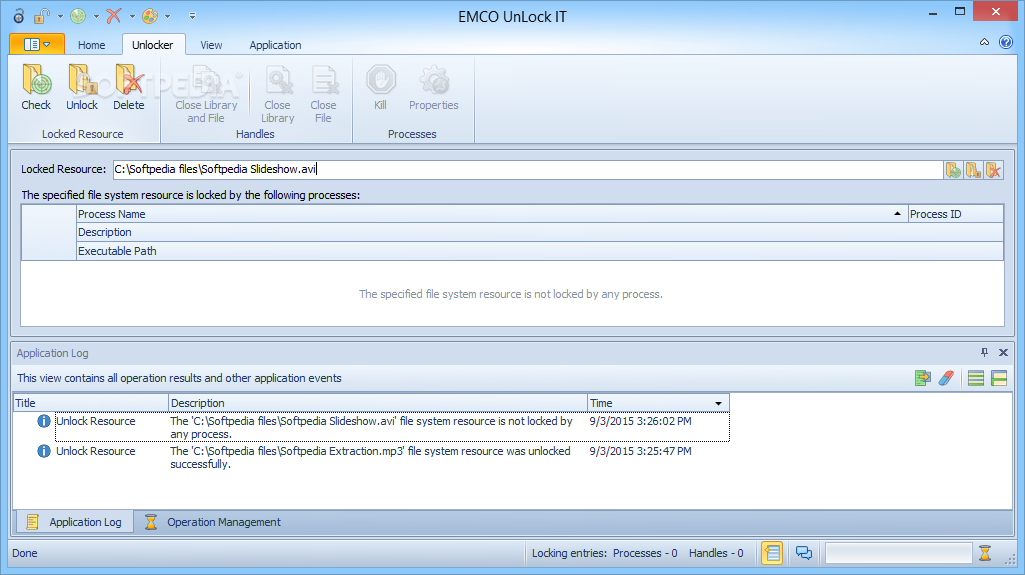The image size is (1025, 575).
Task: Click the Close File handles button
Action: click(x=324, y=94)
